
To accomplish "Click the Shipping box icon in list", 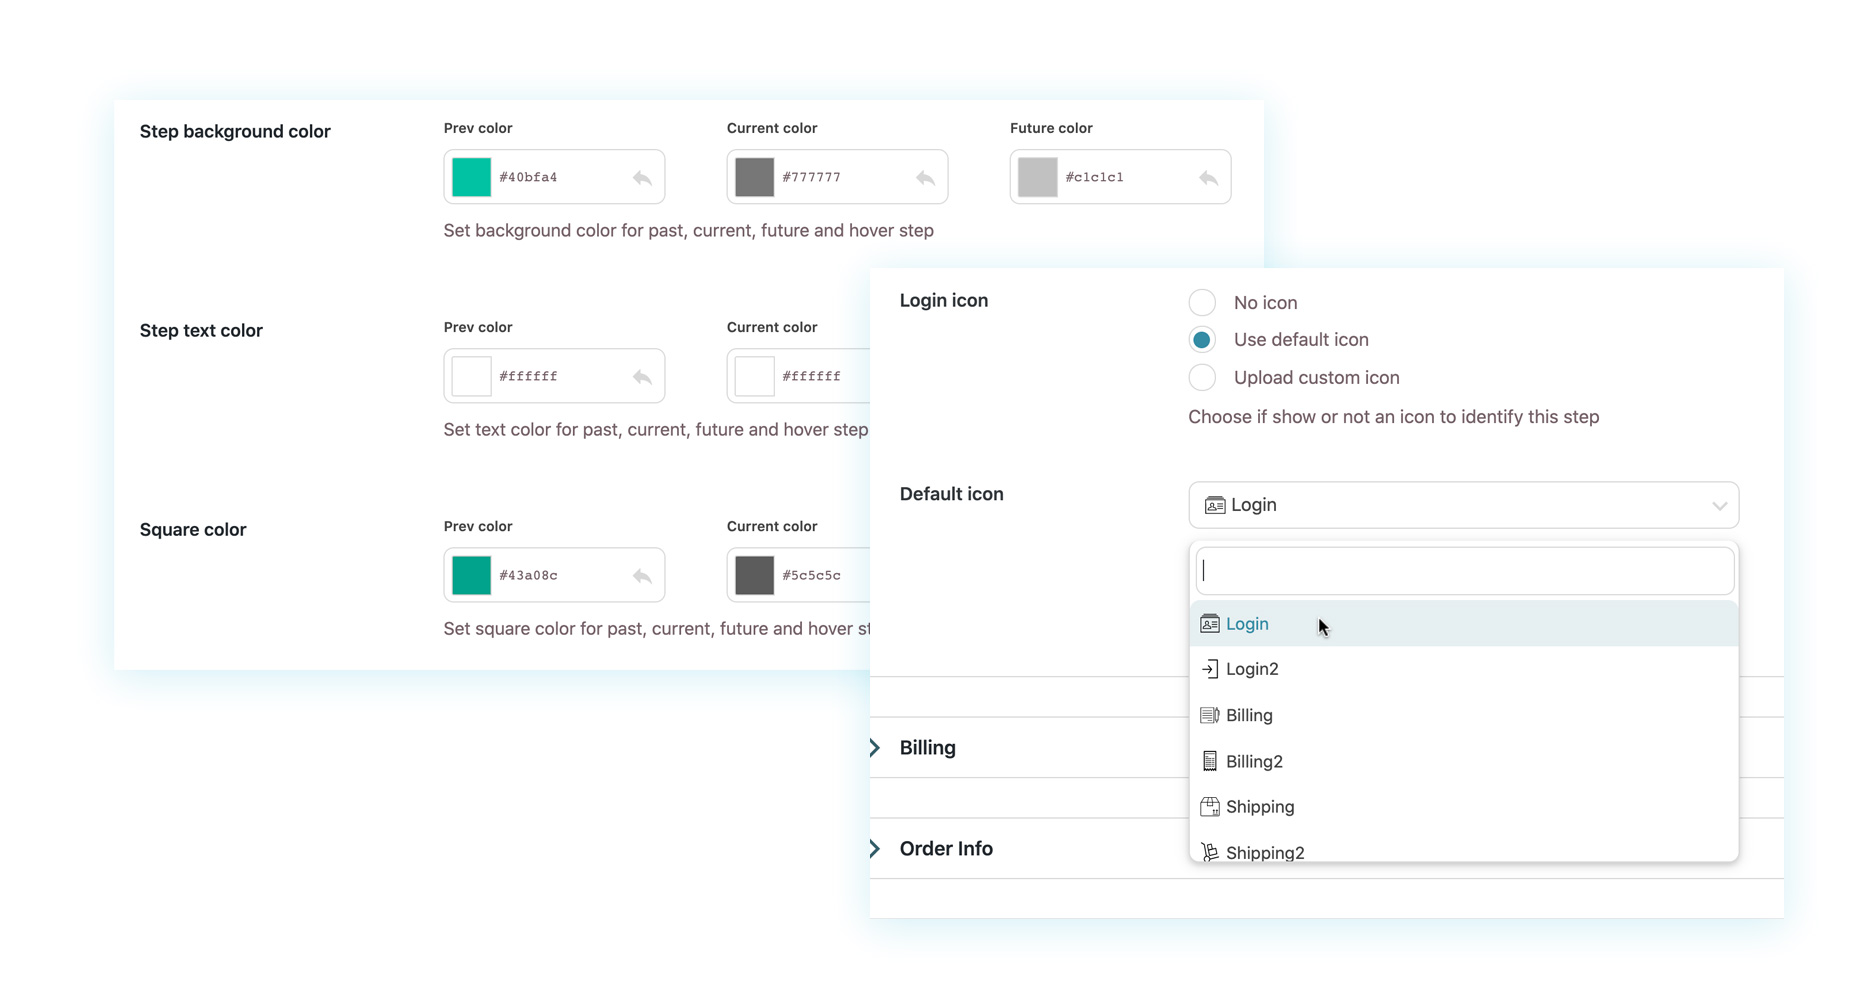I will pyautogui.click(x=1209, y=807).
